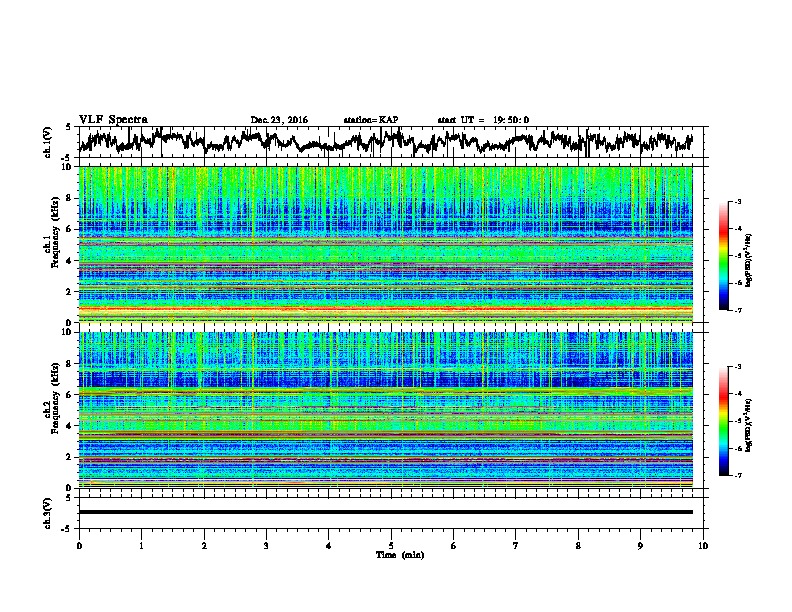Click the "ch.3(V)" axis label
Image resolution: width=792 pixels, height=612 pixels.
[48, 513]
